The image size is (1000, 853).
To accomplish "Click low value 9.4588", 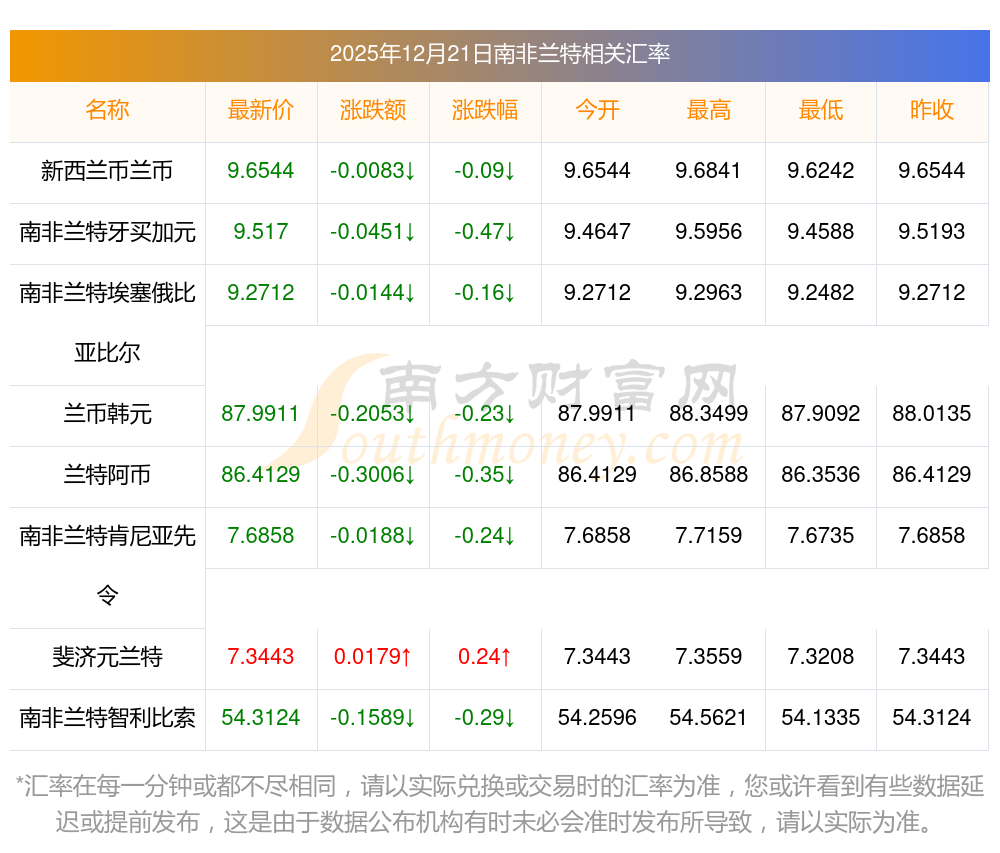I will (x=821, y=231).
